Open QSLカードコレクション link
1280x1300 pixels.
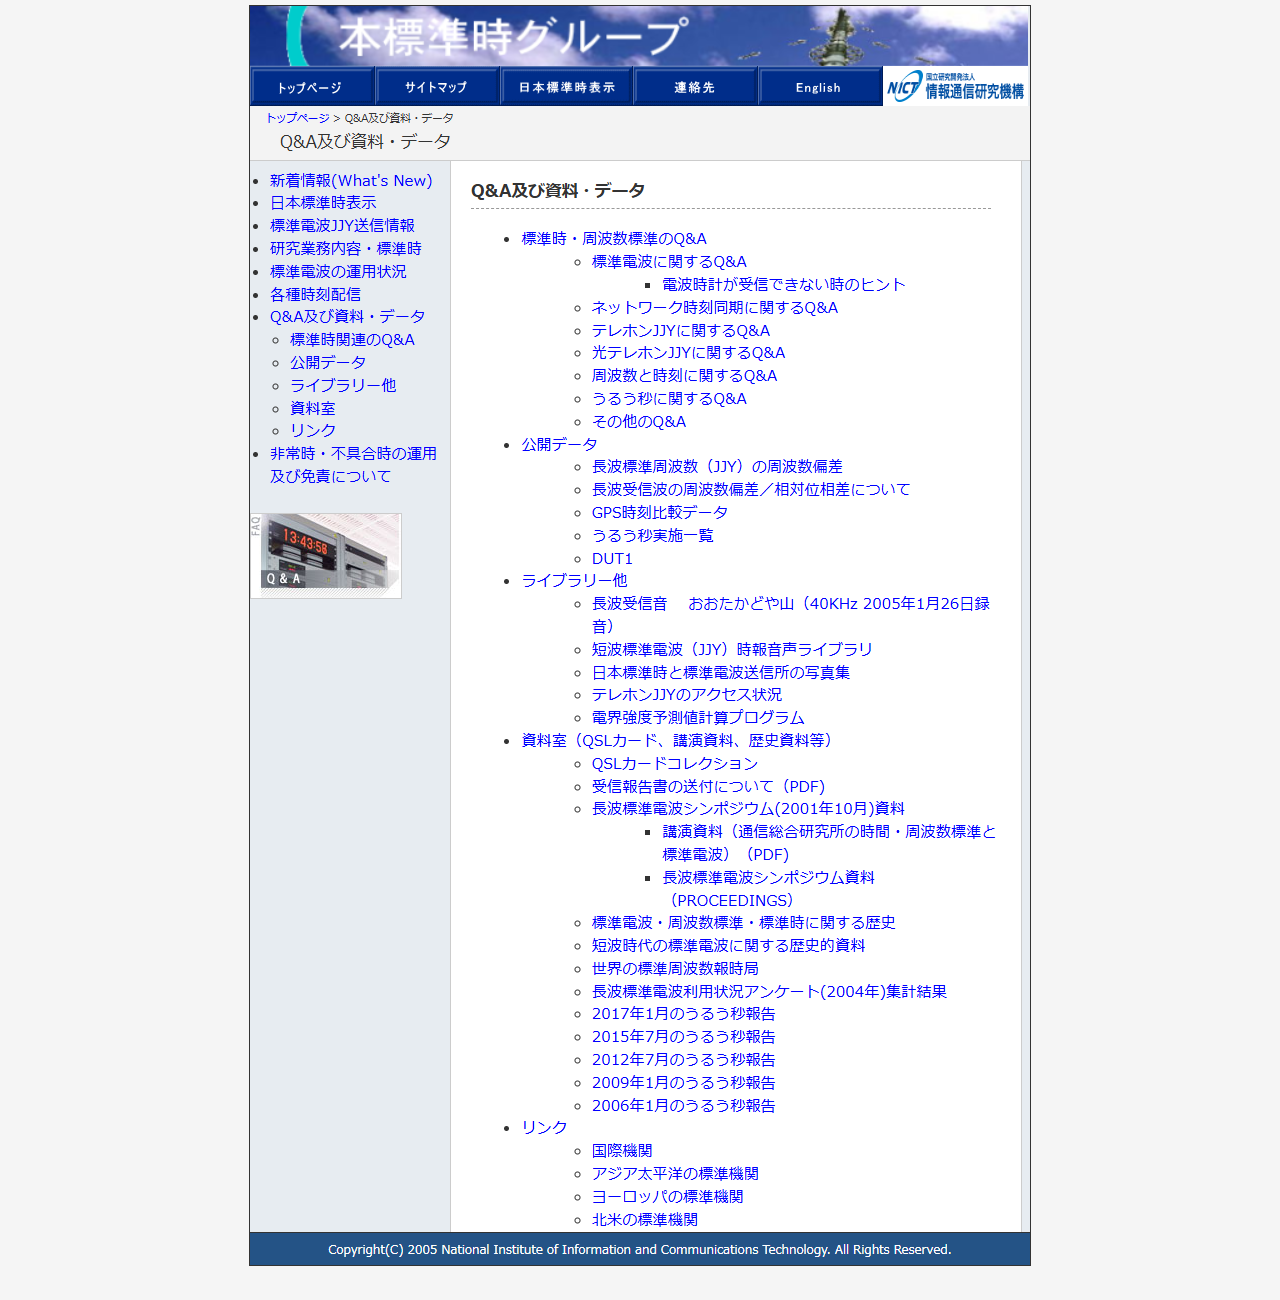tap(675, 764)
